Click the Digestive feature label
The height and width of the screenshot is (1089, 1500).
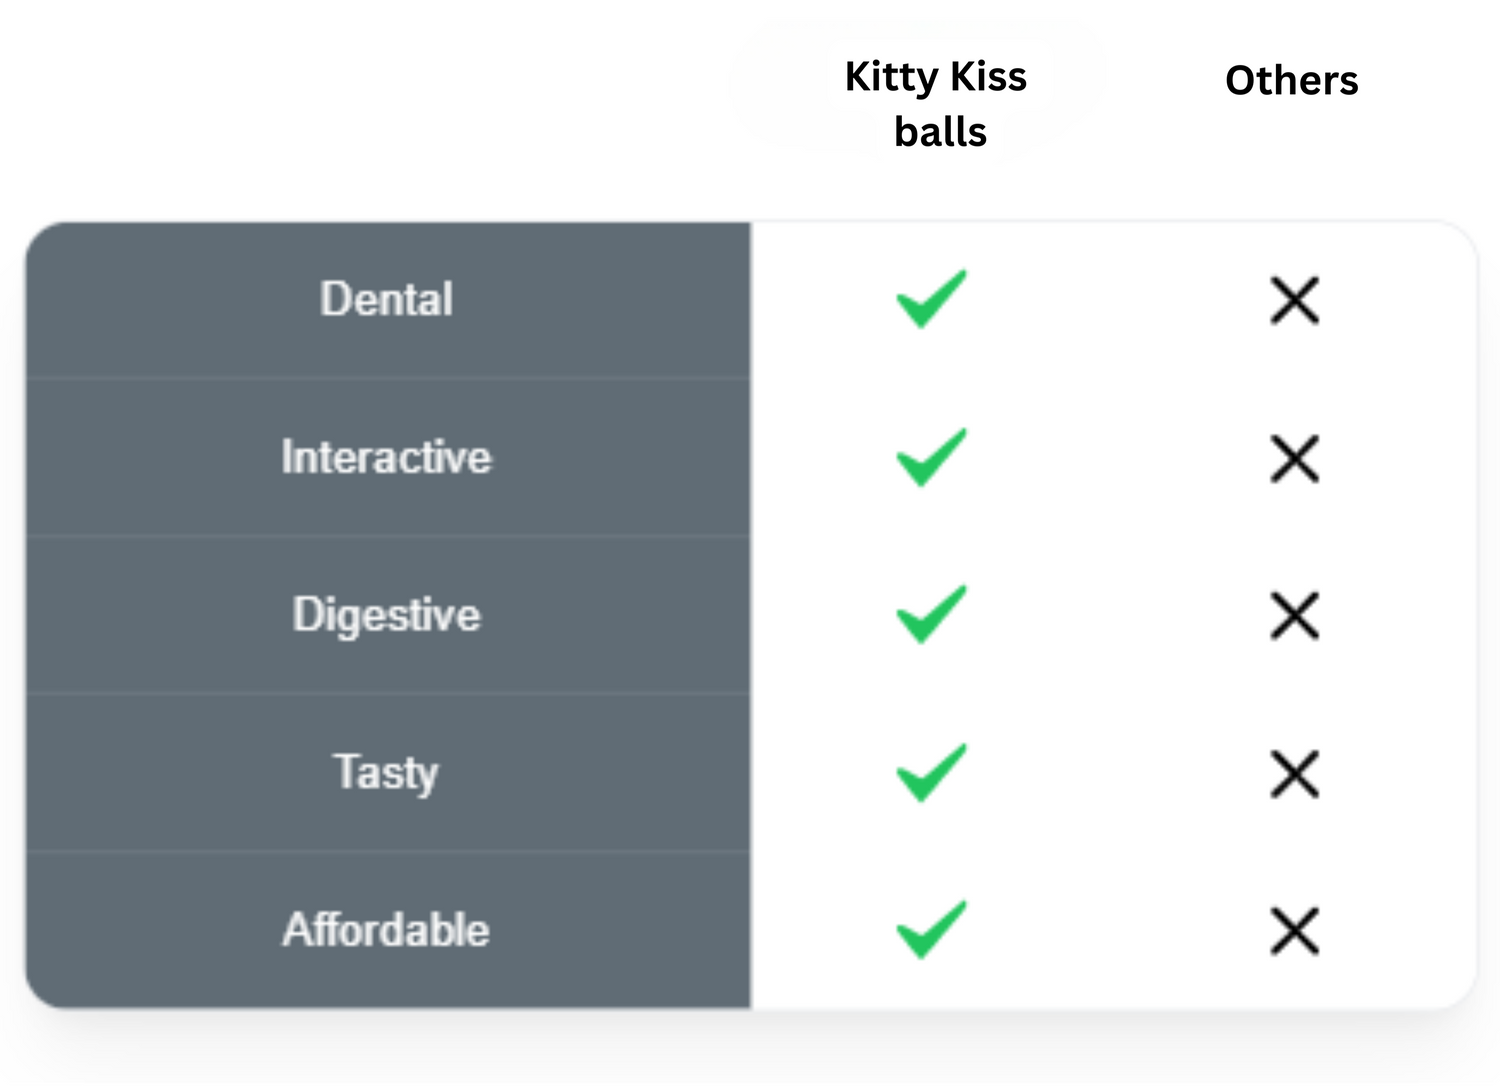tap(386, 614)
